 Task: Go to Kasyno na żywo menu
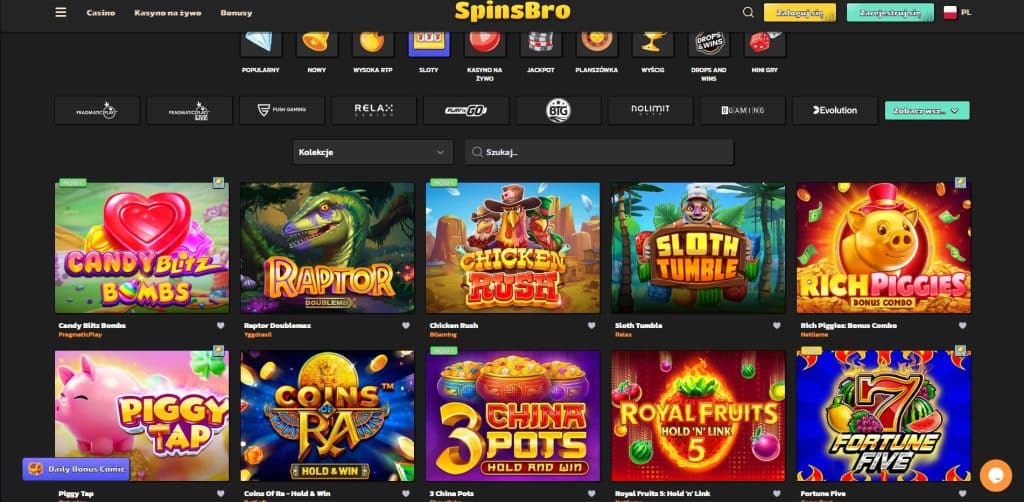click(x=168, y=12)
